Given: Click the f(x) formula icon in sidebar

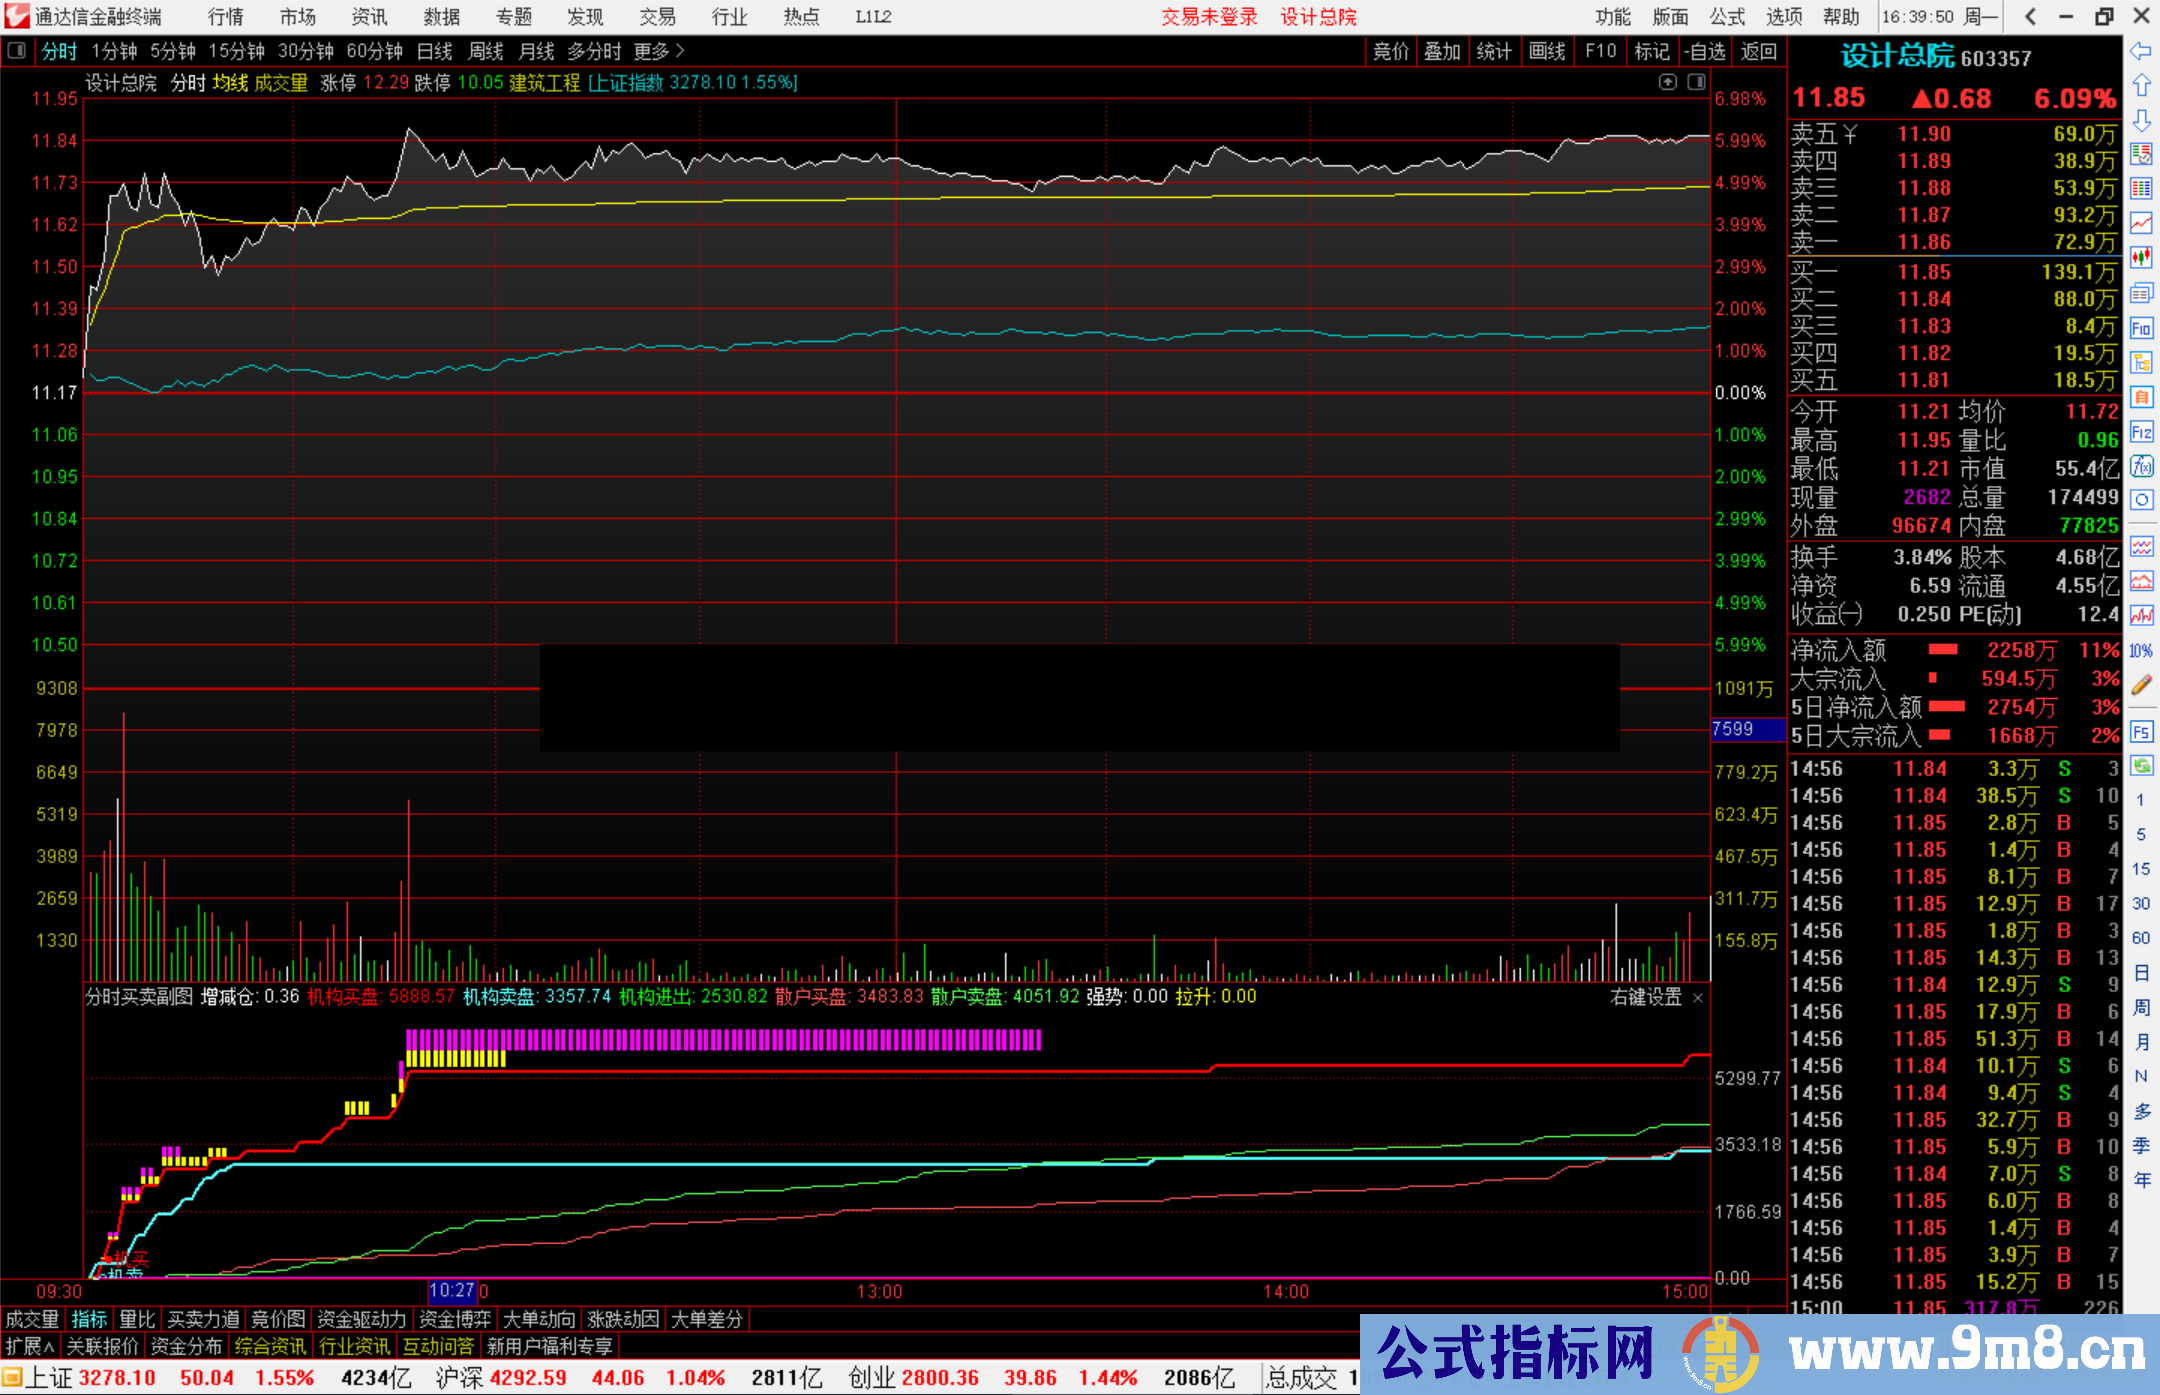Looking at the screenshot, I should (x=2141, y=466).
